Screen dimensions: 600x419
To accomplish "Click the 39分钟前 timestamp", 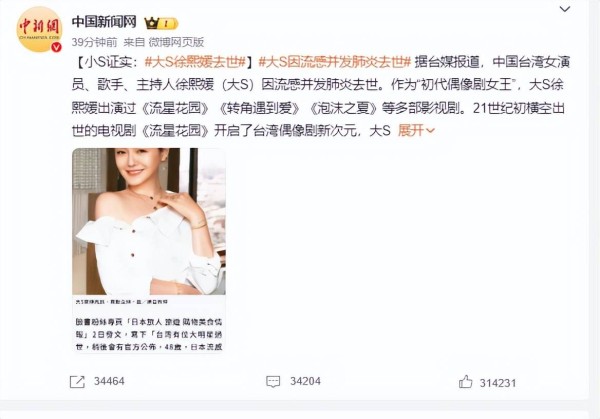I will coord(94,42).
